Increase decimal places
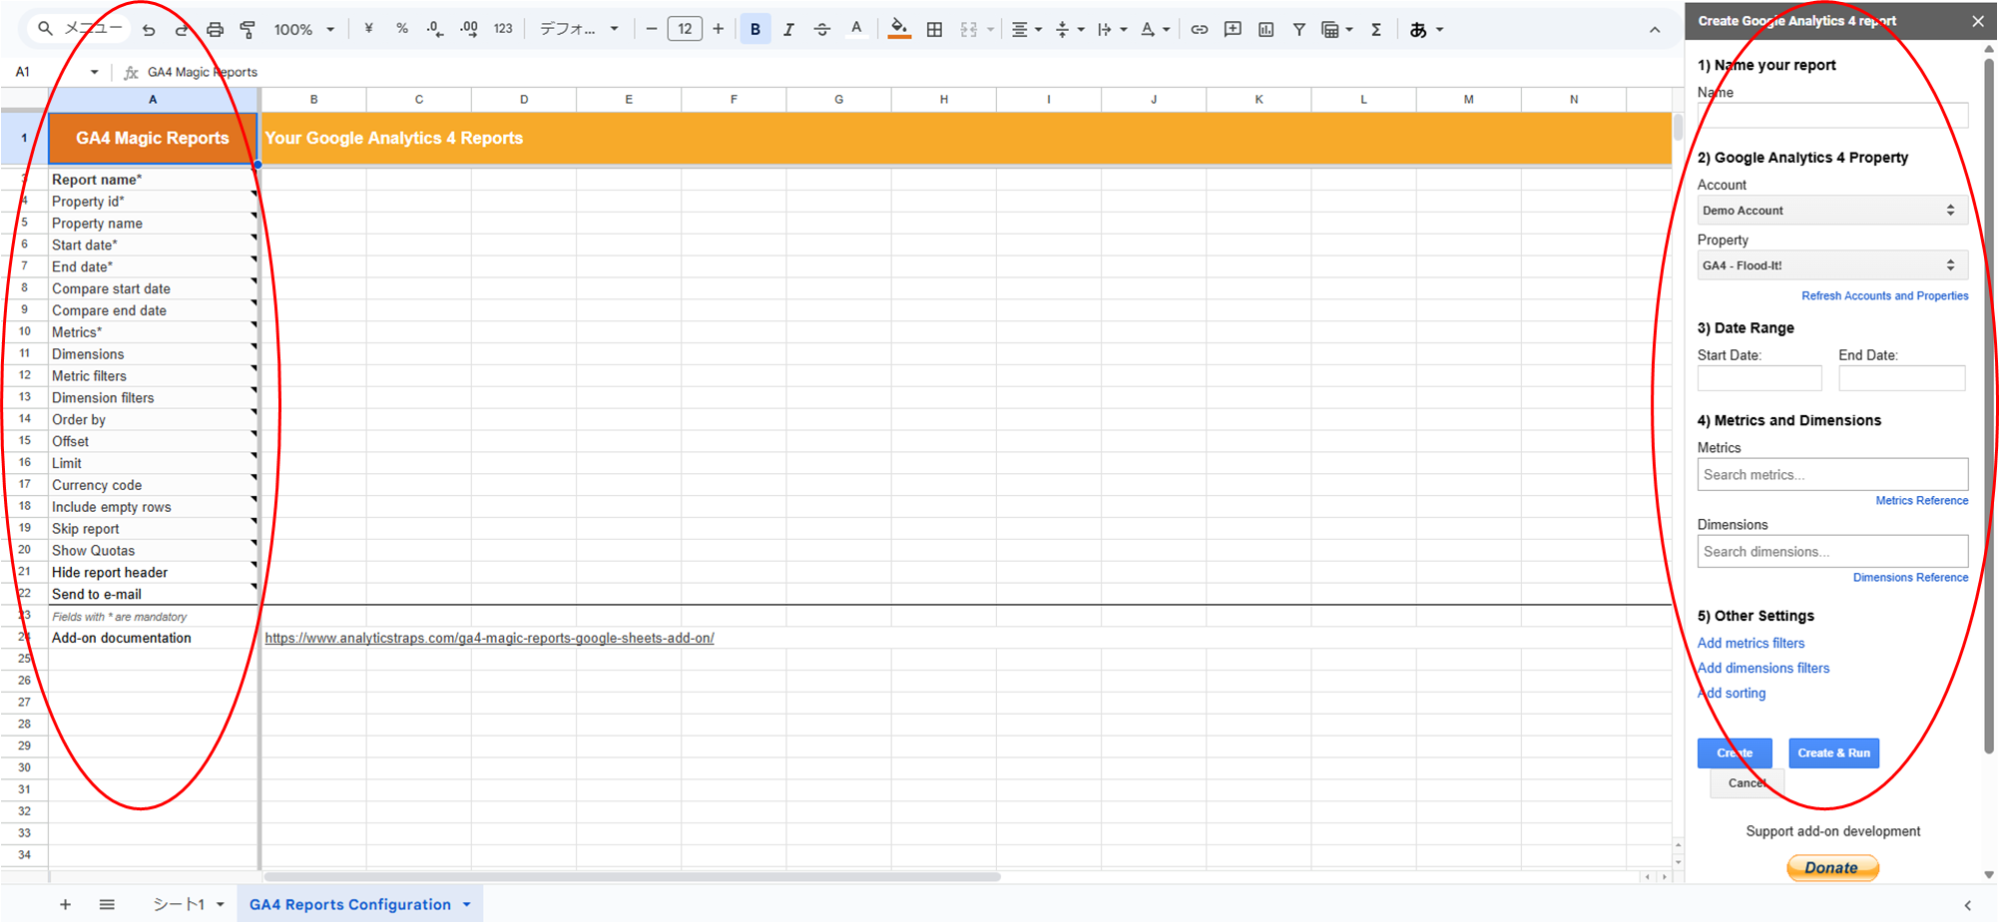 tap(469, 29)
